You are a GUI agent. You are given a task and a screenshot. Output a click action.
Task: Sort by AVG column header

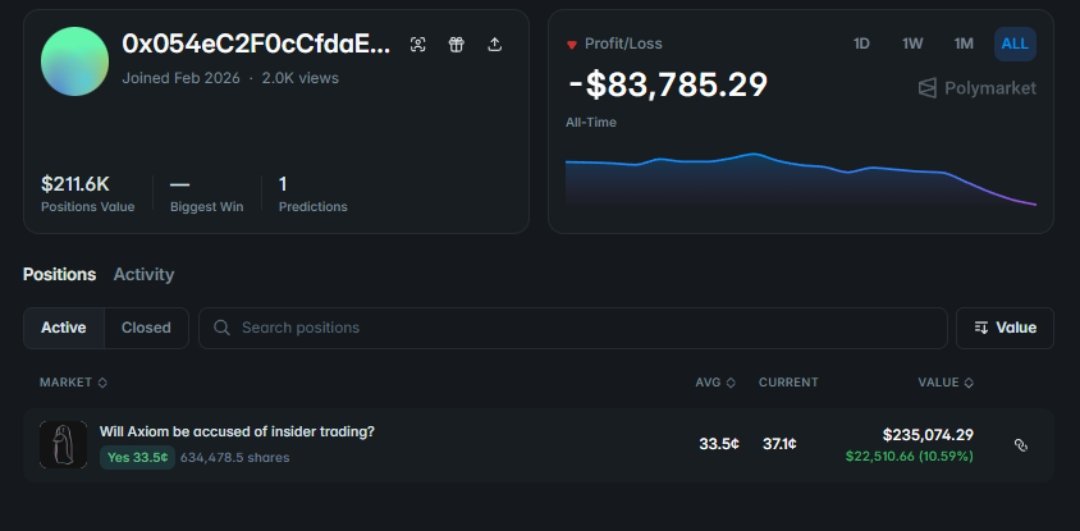715,382
